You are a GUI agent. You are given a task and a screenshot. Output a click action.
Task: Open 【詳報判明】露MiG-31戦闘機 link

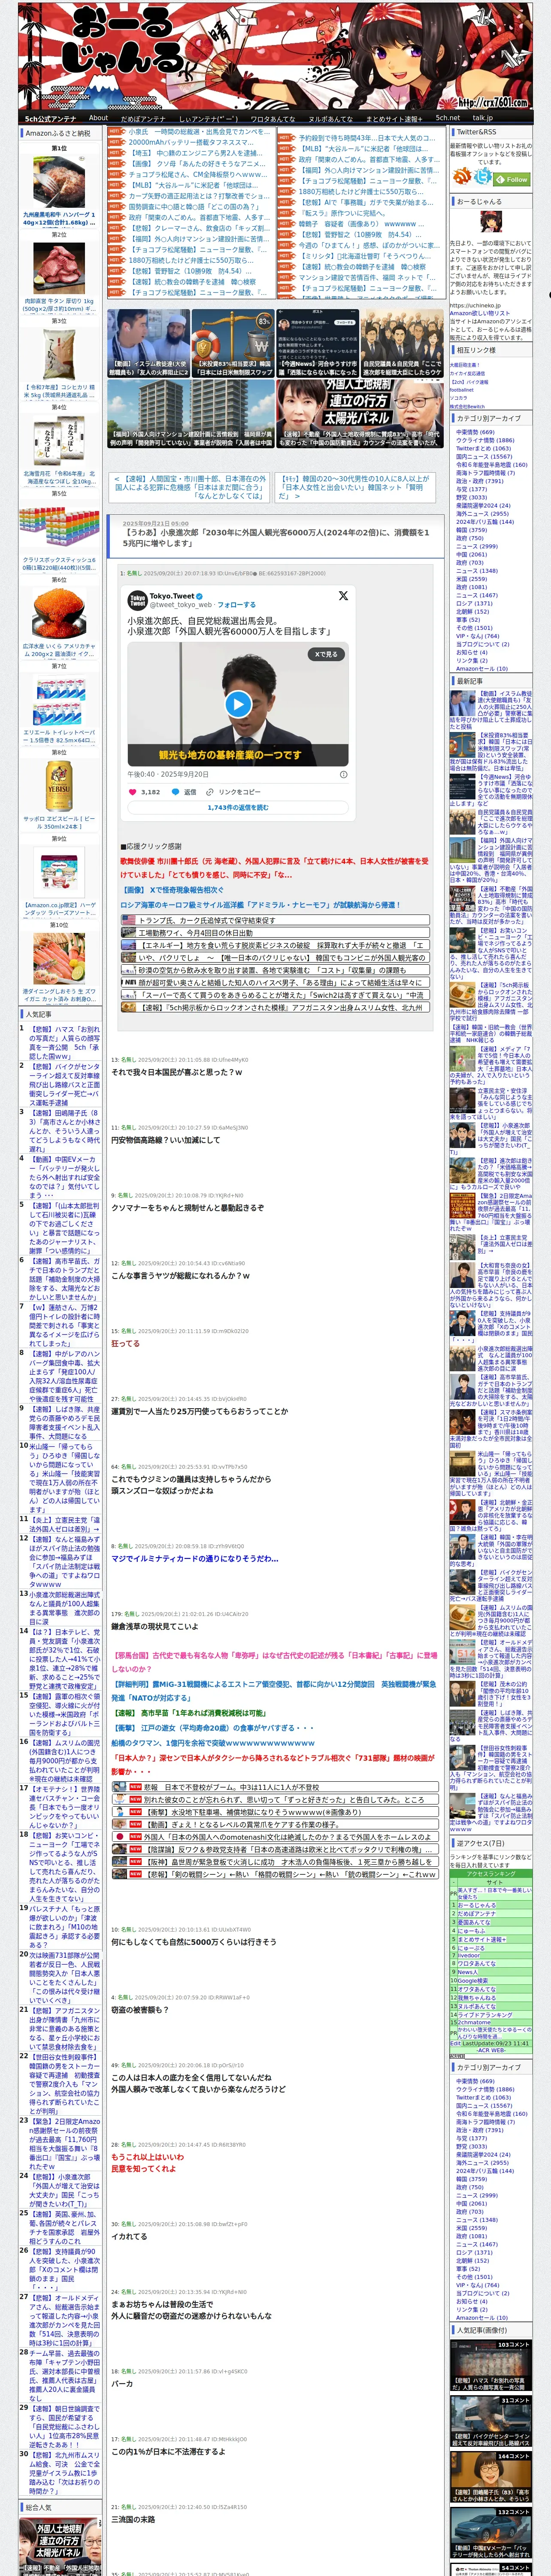(x=274, y=1691)
